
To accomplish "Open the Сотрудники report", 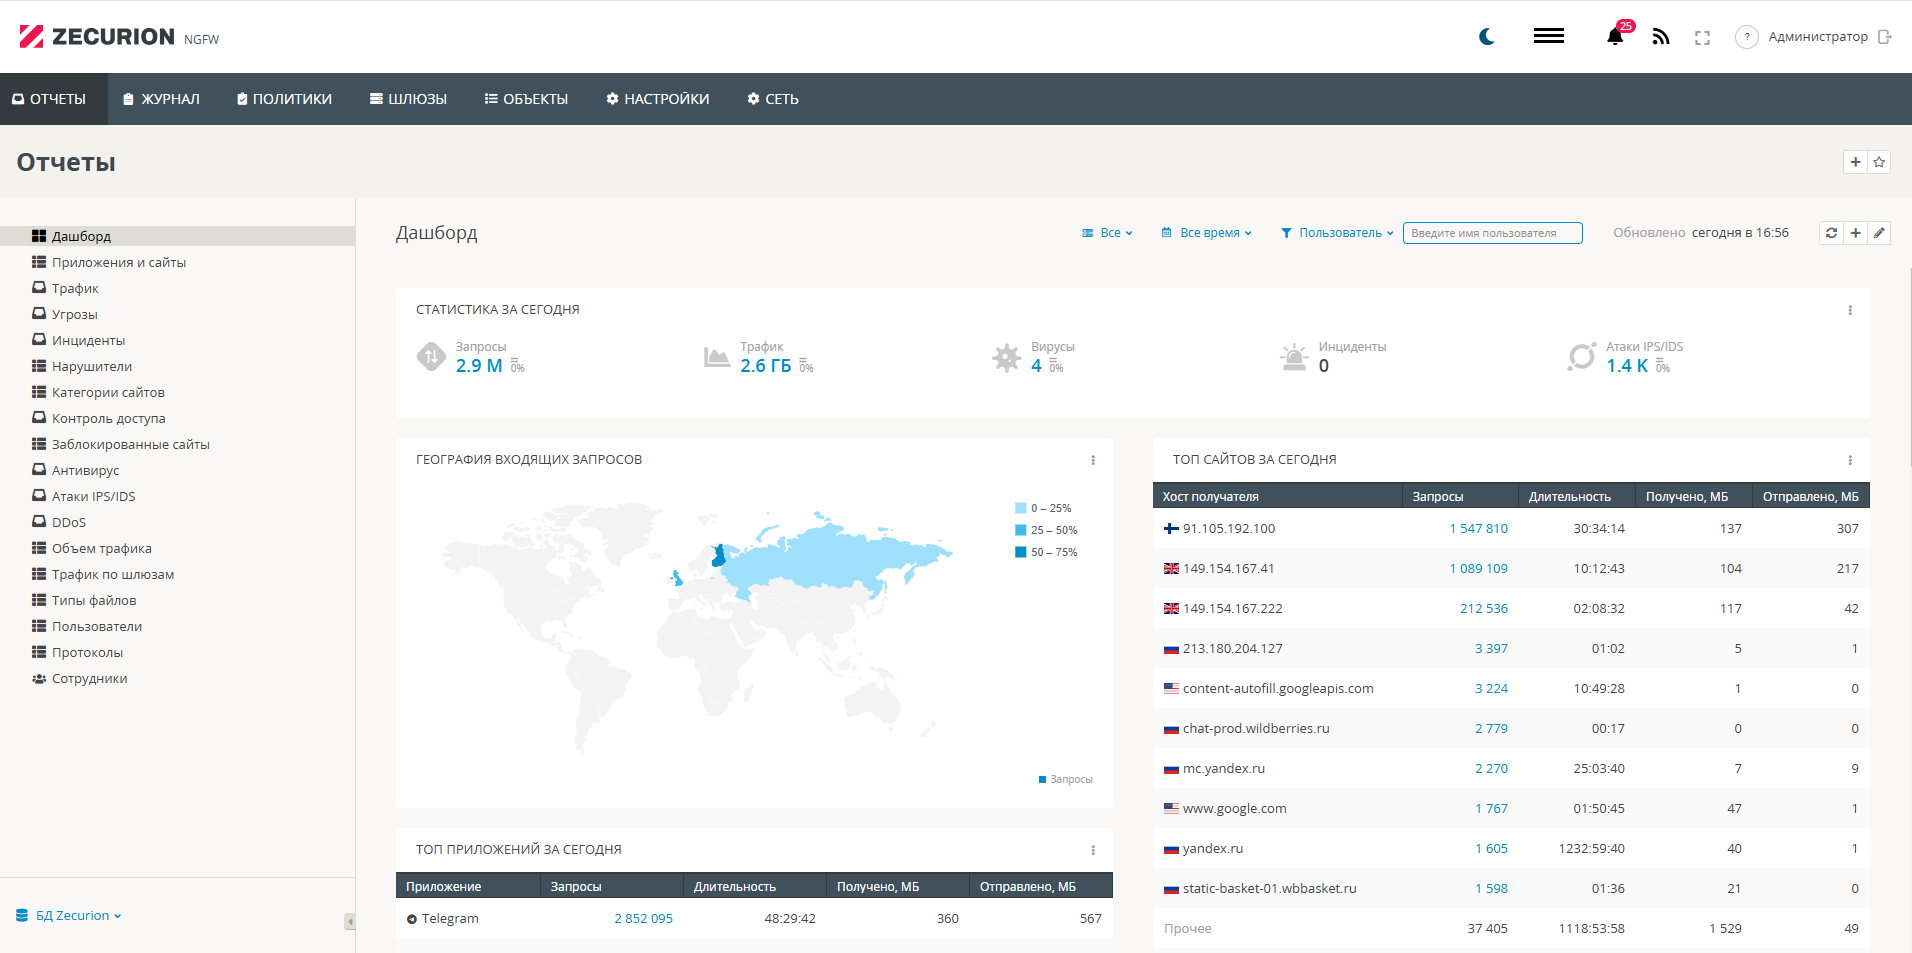I will (89, 678).
